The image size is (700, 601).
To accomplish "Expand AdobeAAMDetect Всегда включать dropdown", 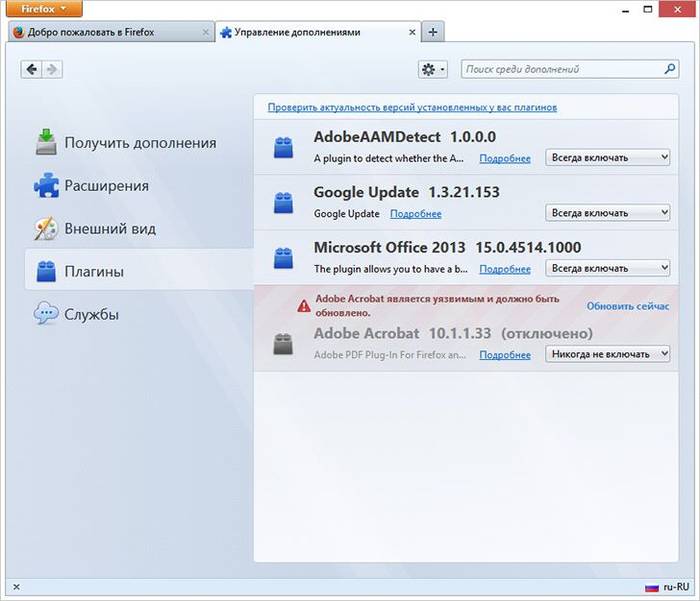I will (607, 158).
